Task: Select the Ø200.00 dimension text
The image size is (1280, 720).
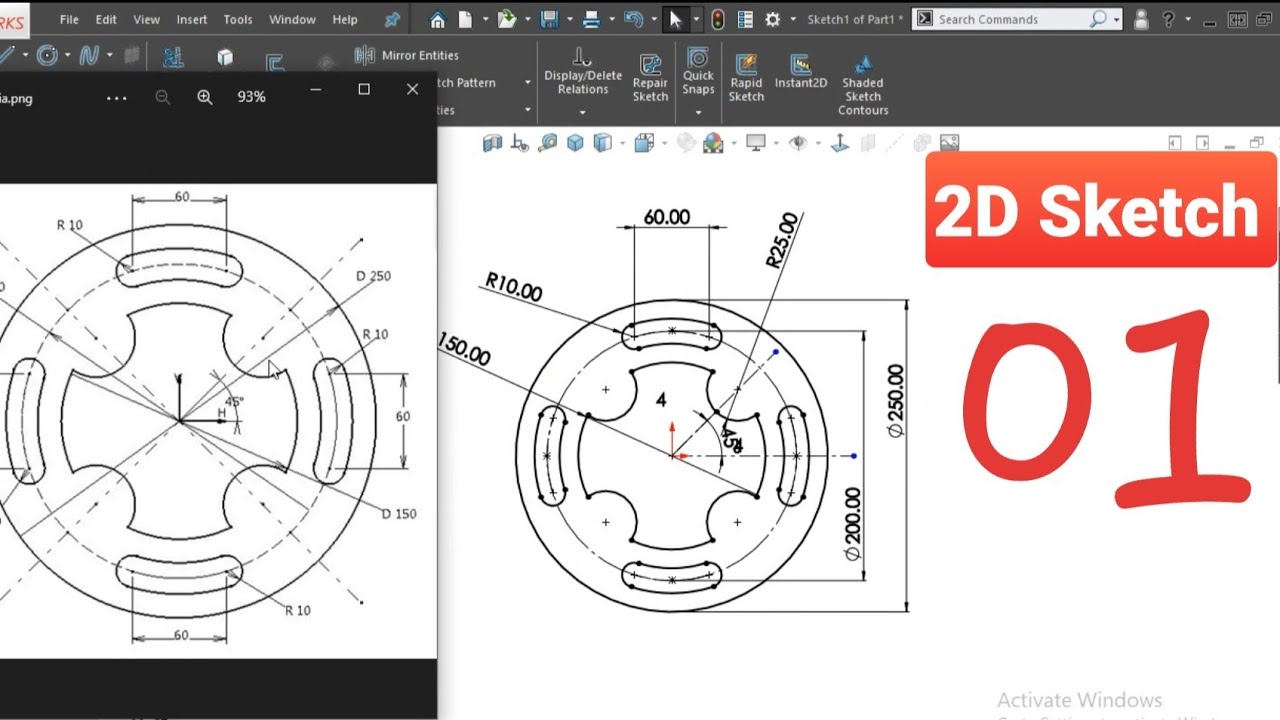Action: coord(853,523)
